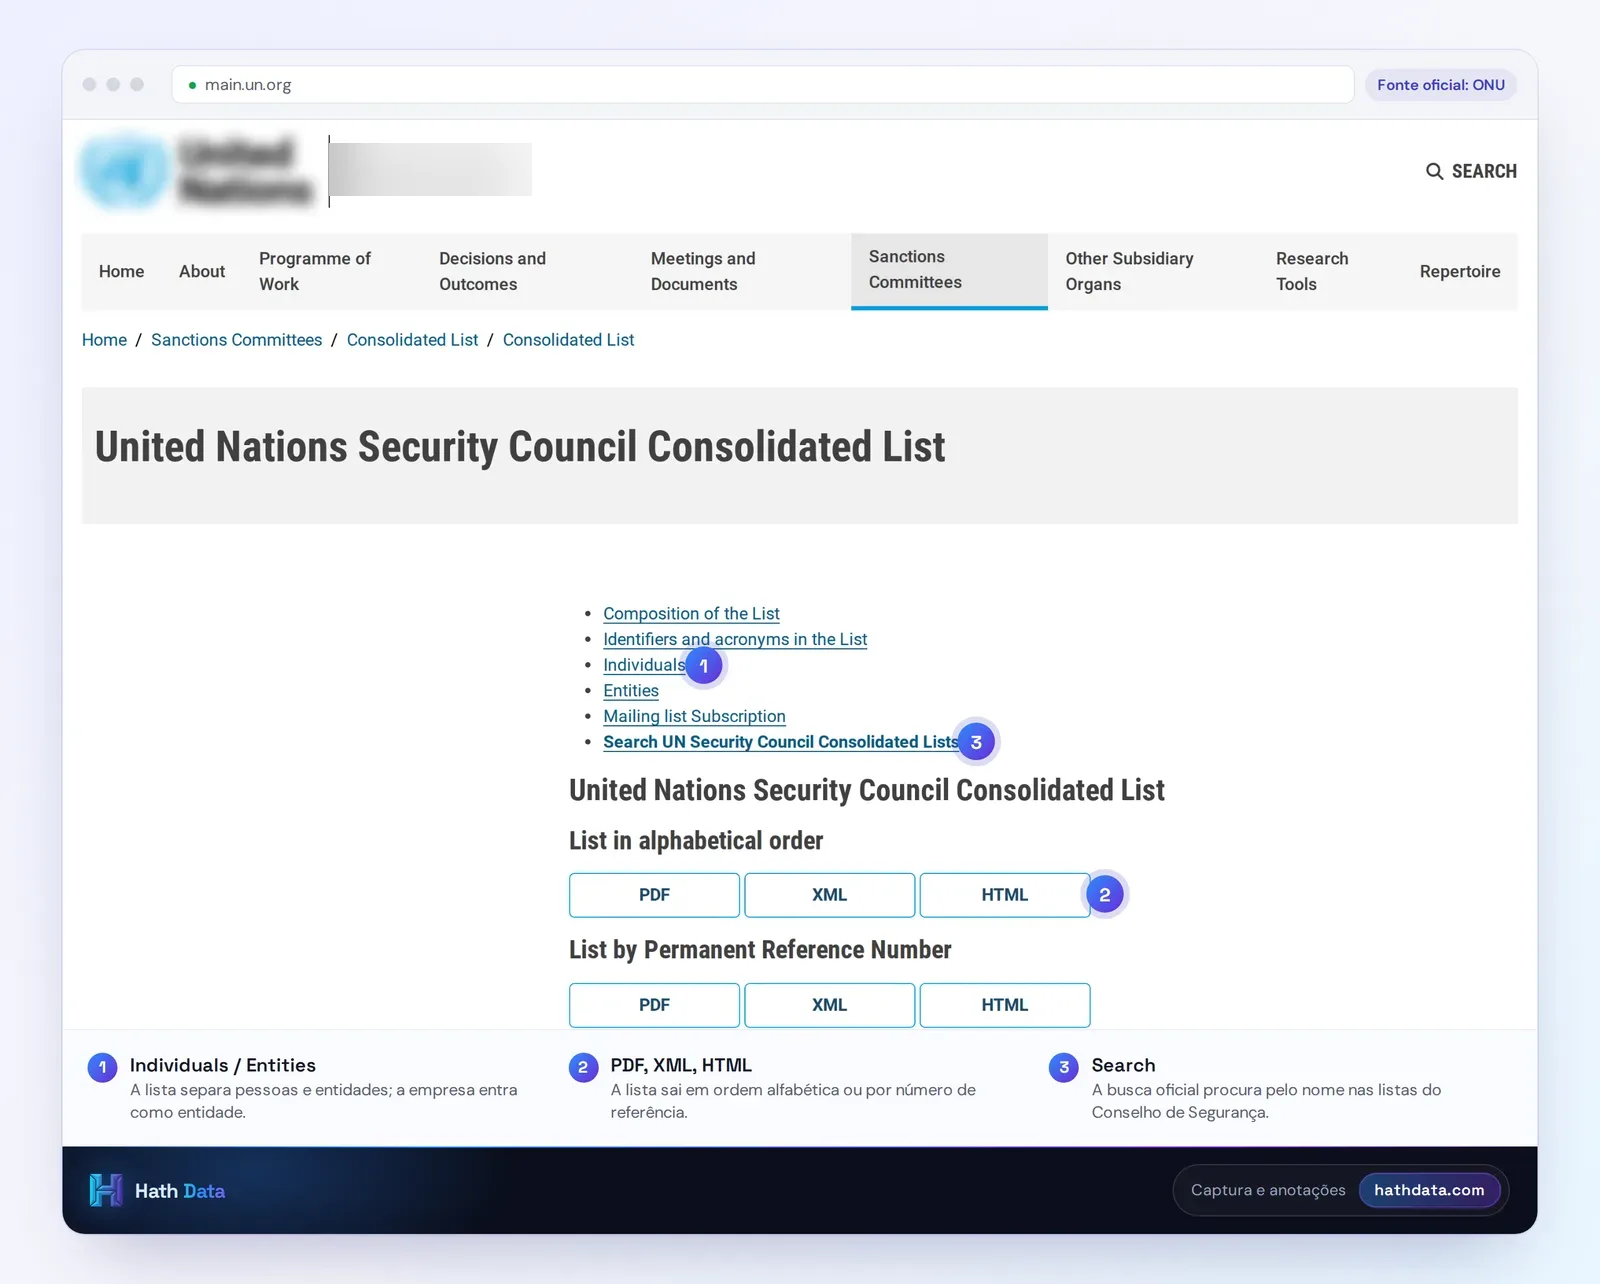This screenshot has width=1600, height=1284.
Task: Click the main.un.org address bar
Action: click(763, 85)
